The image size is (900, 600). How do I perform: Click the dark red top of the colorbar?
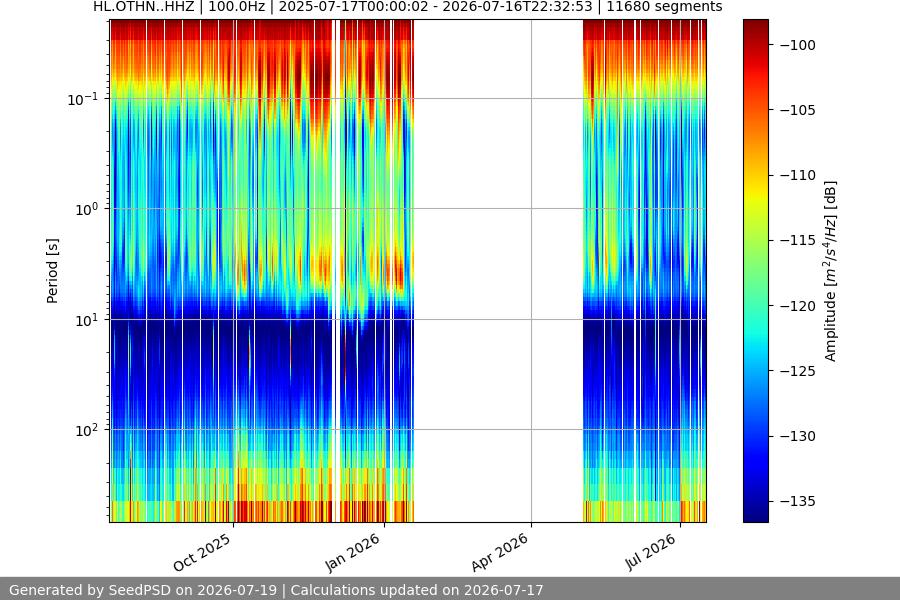tap(755, 28)
